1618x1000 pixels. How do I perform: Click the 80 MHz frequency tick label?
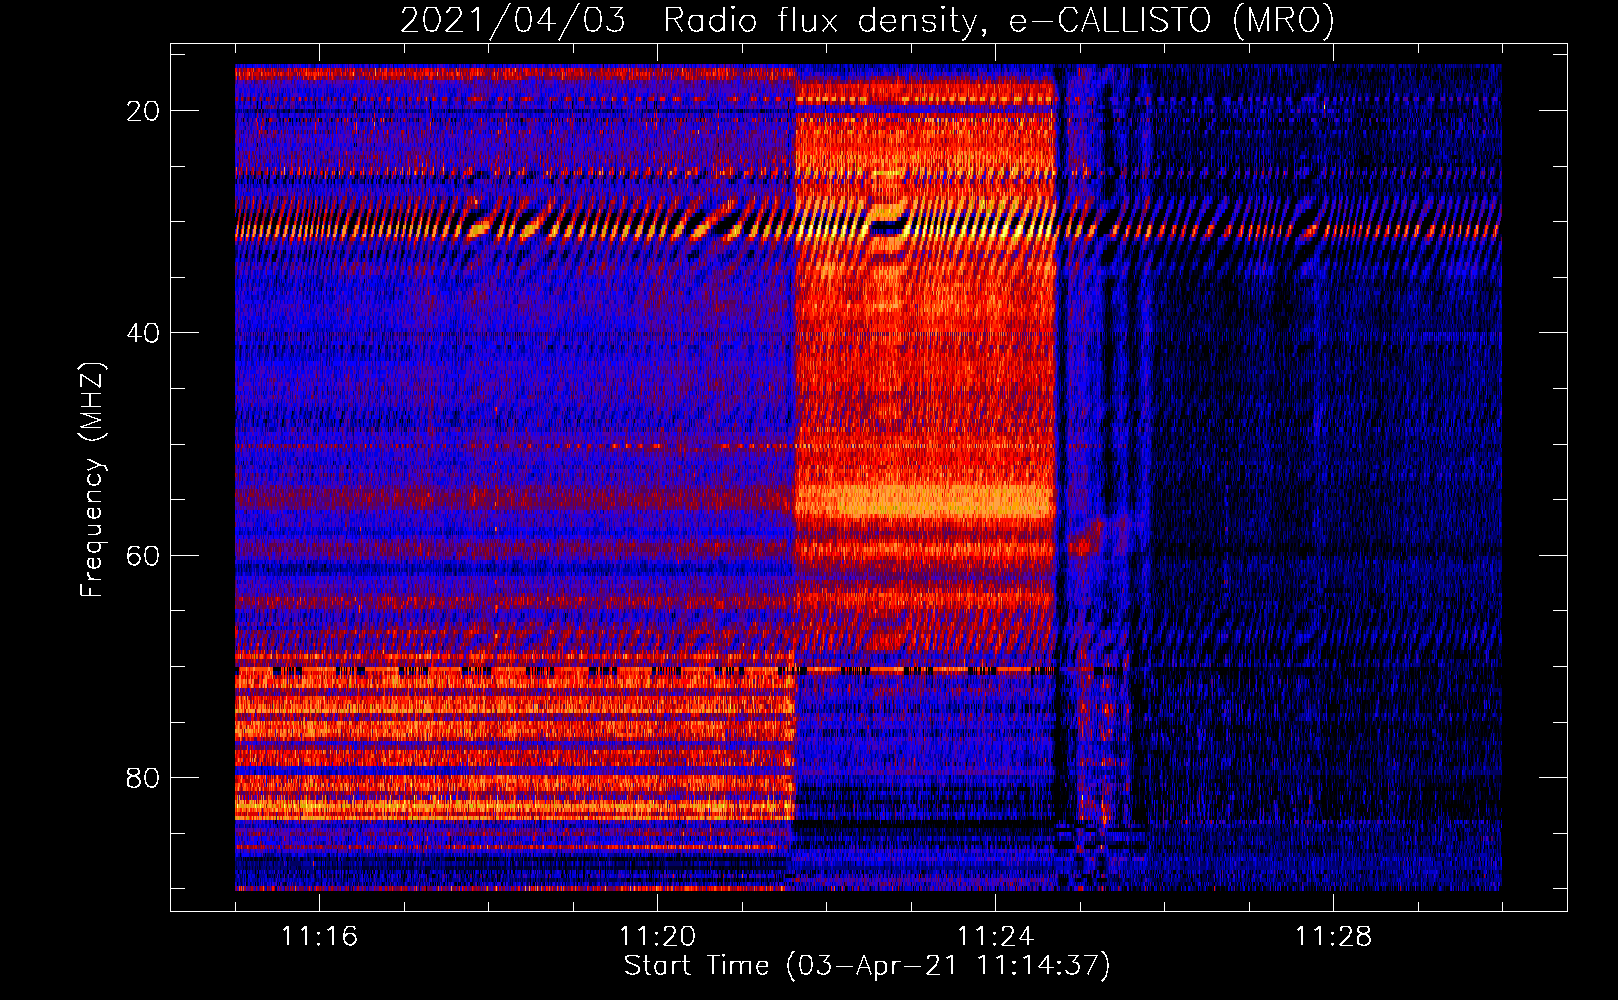click(143, 777)
